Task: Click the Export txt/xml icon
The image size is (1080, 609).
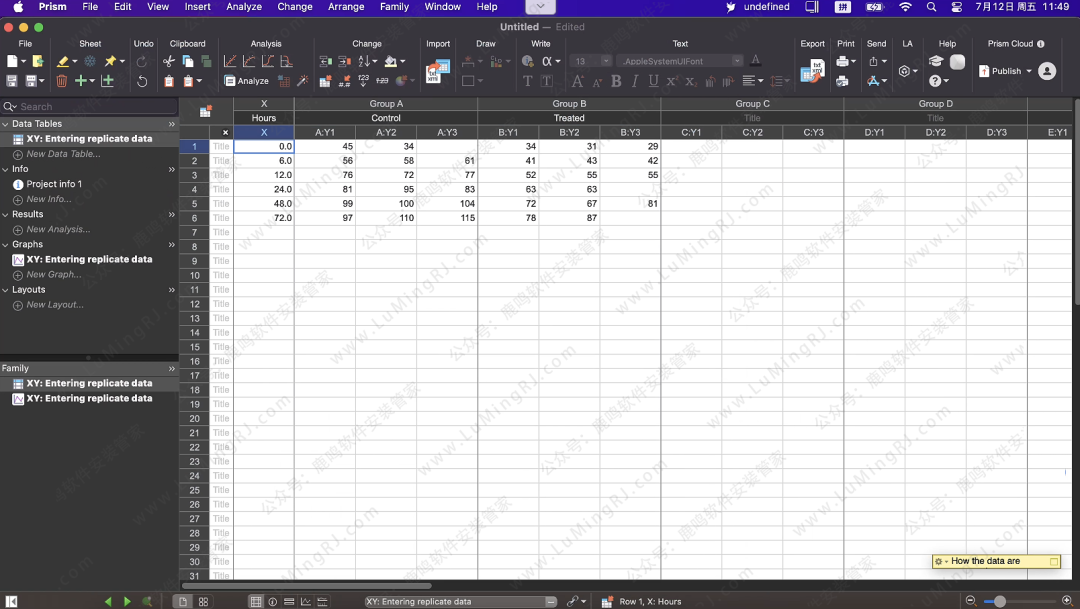Action: (812, 71)
